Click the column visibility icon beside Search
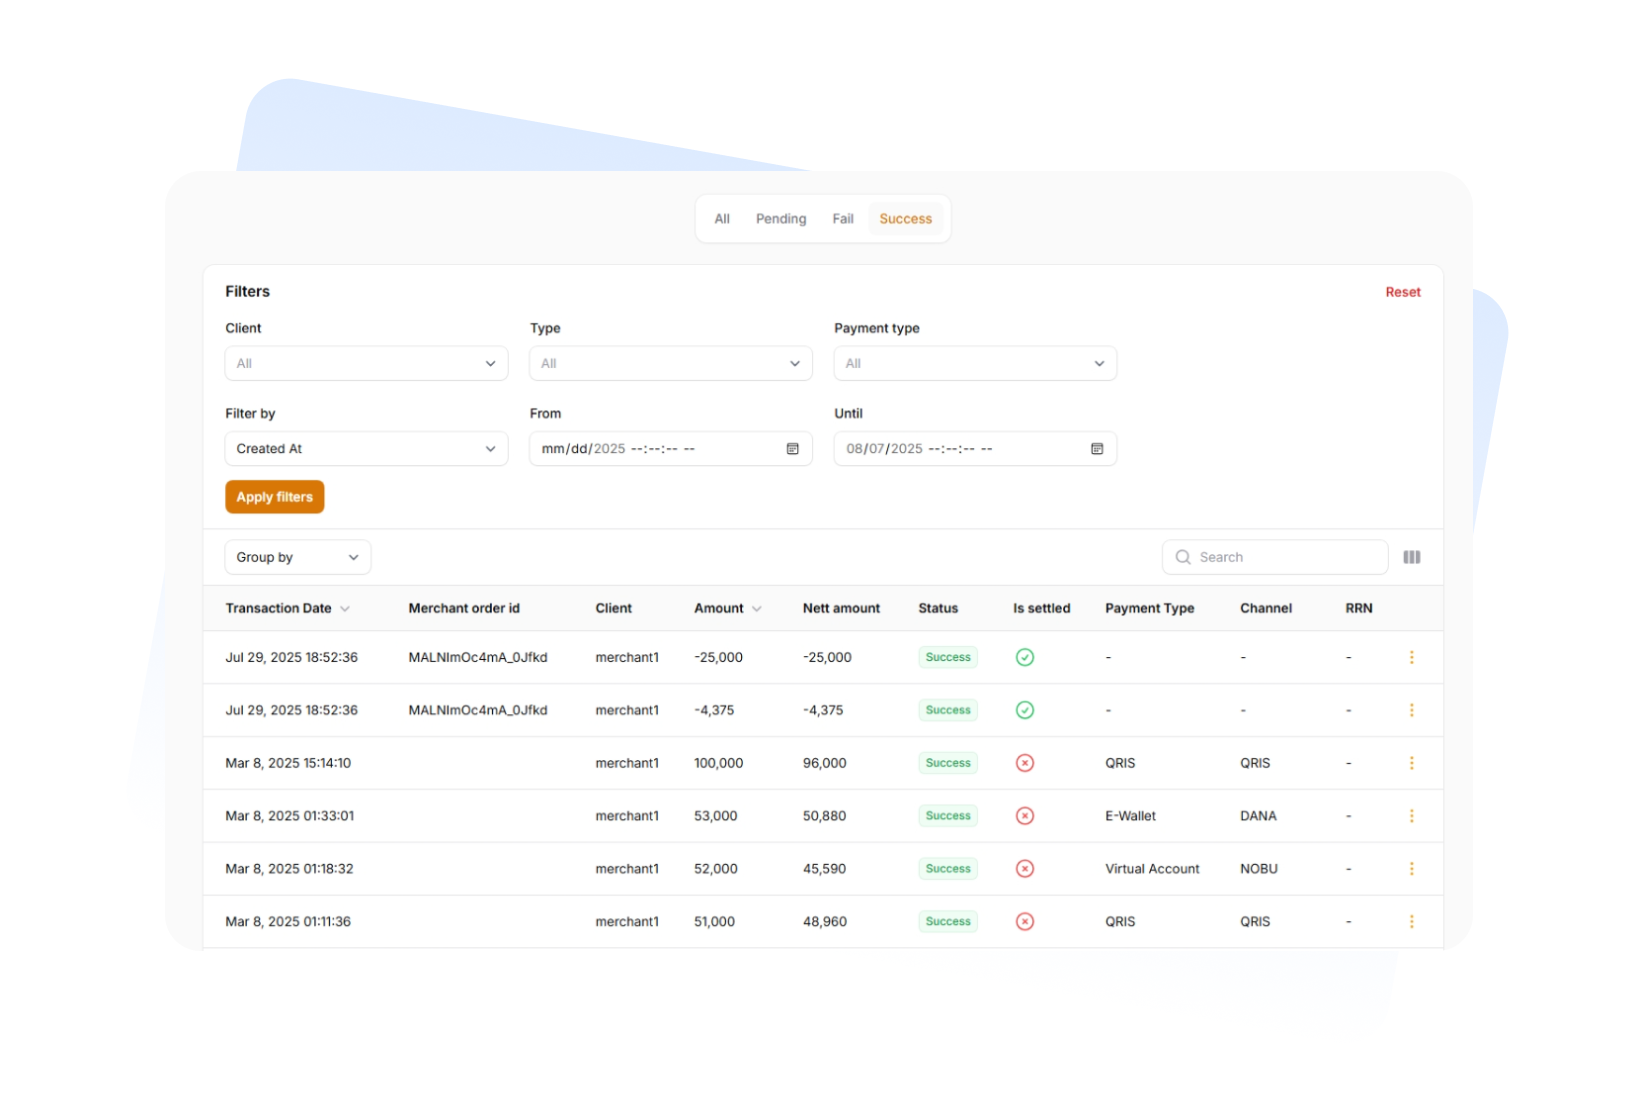This screenshot has width=1635, height=1119. [x=1411, y=557]
